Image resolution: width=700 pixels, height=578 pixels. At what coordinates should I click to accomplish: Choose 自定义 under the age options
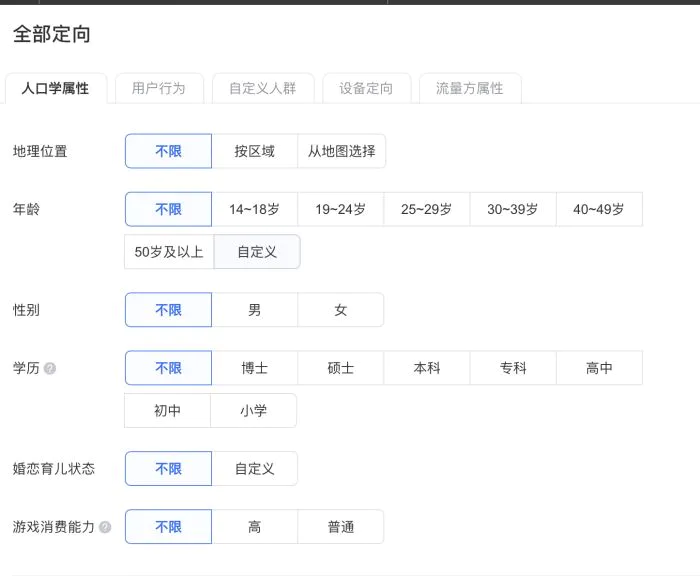click(x=257, y=252)
